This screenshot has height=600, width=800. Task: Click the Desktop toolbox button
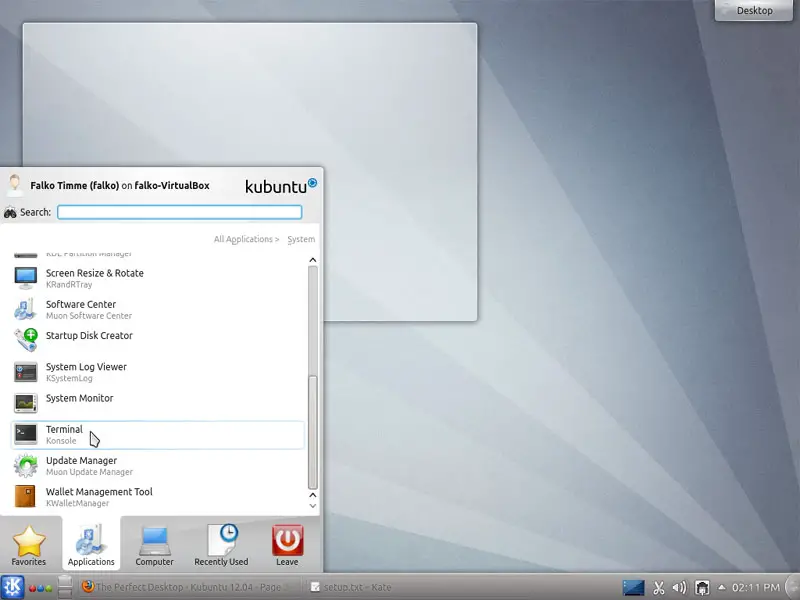tap(754, 10)
